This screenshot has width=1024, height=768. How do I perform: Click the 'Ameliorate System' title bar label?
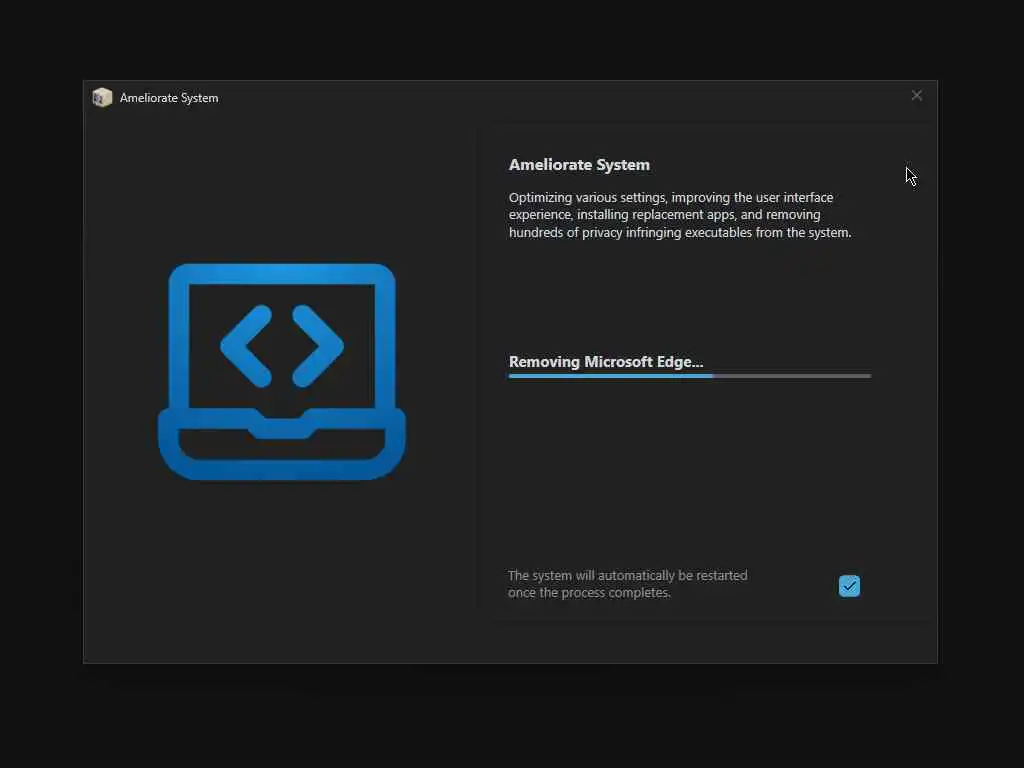169,98
